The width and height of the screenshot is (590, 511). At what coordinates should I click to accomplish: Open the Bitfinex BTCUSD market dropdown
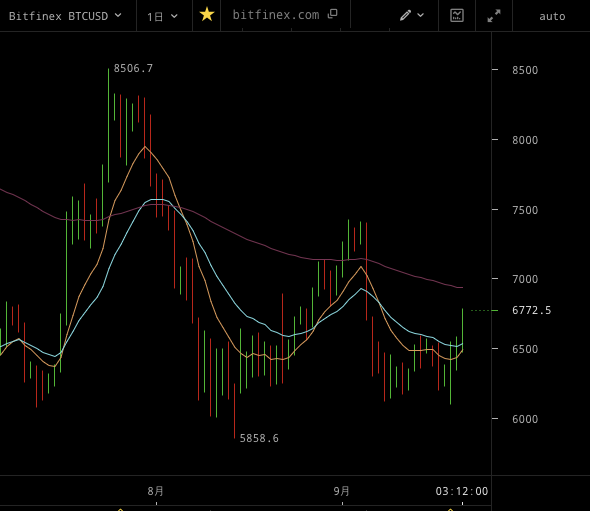pos(65,16)
